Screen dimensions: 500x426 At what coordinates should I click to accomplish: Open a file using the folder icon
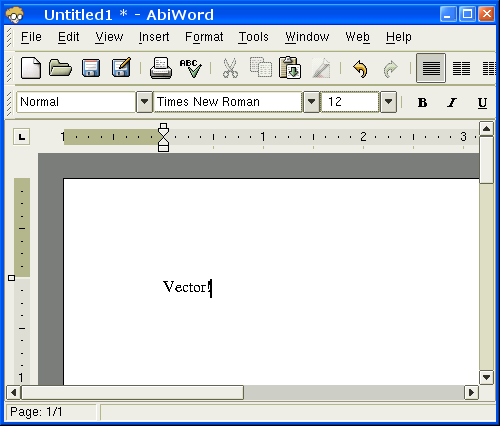[60, 68]
